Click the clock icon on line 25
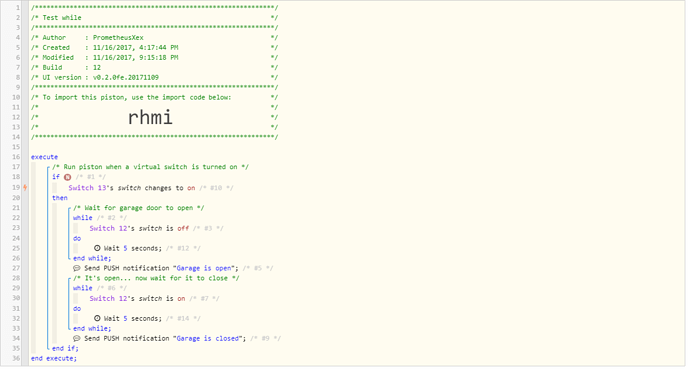This screenshot has height=371, width=690. tap(97, 248)
